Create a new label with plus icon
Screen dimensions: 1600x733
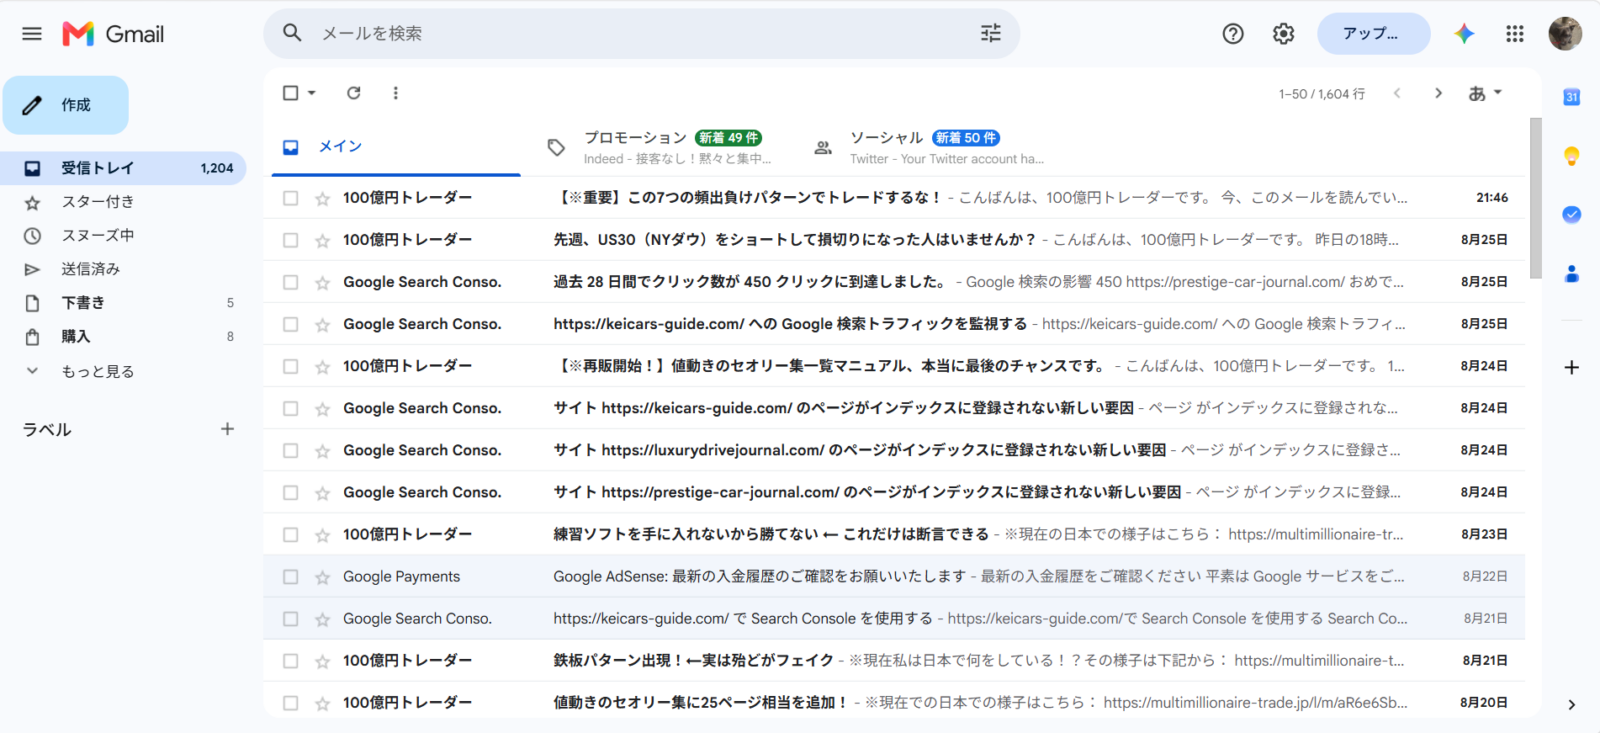228,429
